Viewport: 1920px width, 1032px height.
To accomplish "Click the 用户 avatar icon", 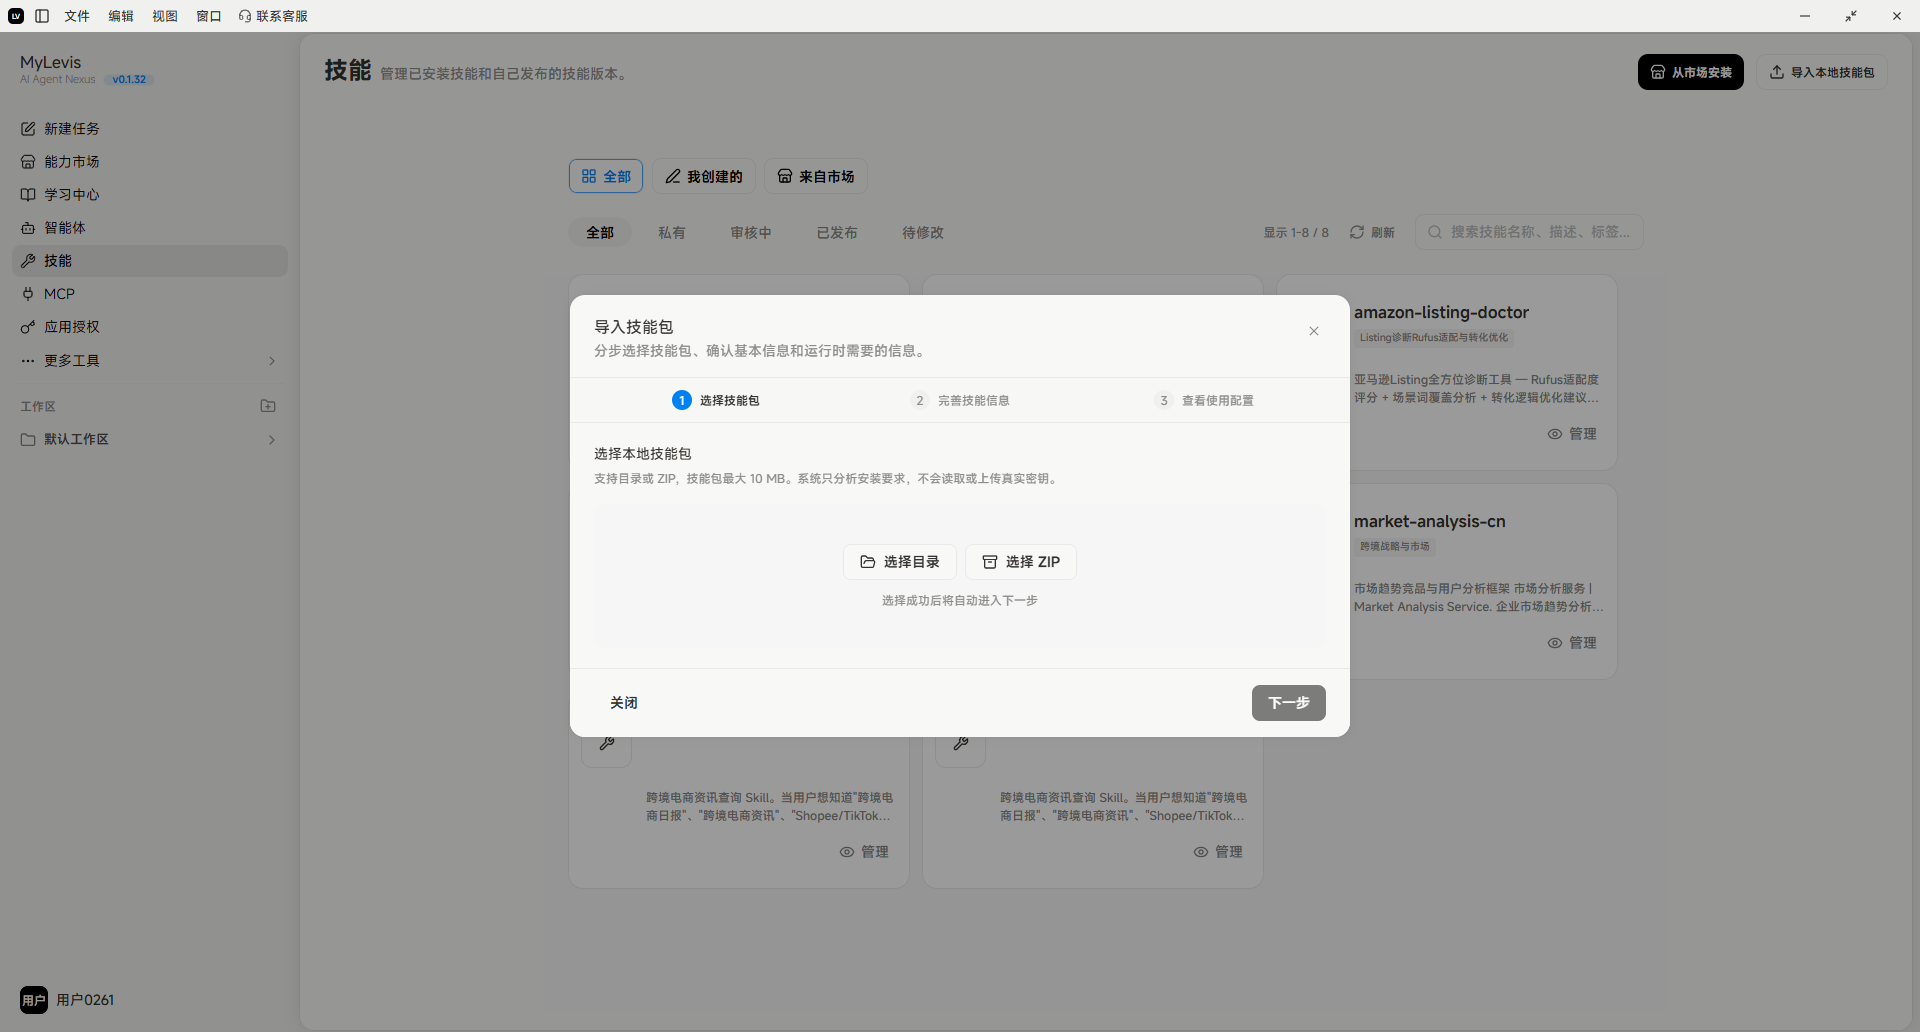I will click(34, 1000).
